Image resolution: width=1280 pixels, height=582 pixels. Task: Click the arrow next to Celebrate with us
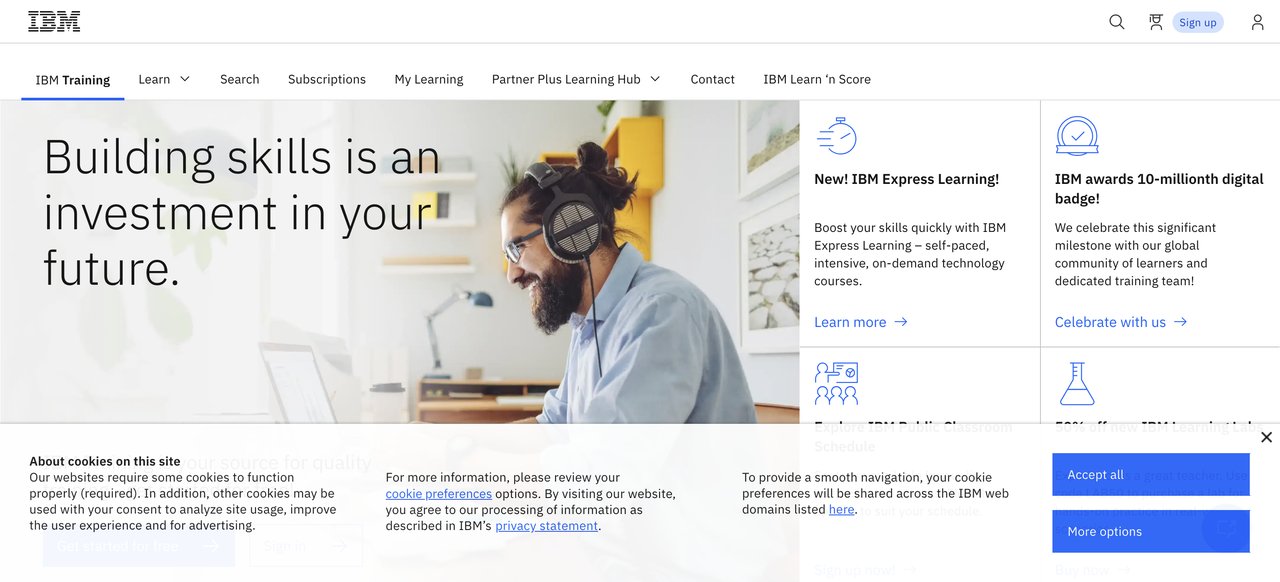pyautogui.click(x=1180, y=322)
